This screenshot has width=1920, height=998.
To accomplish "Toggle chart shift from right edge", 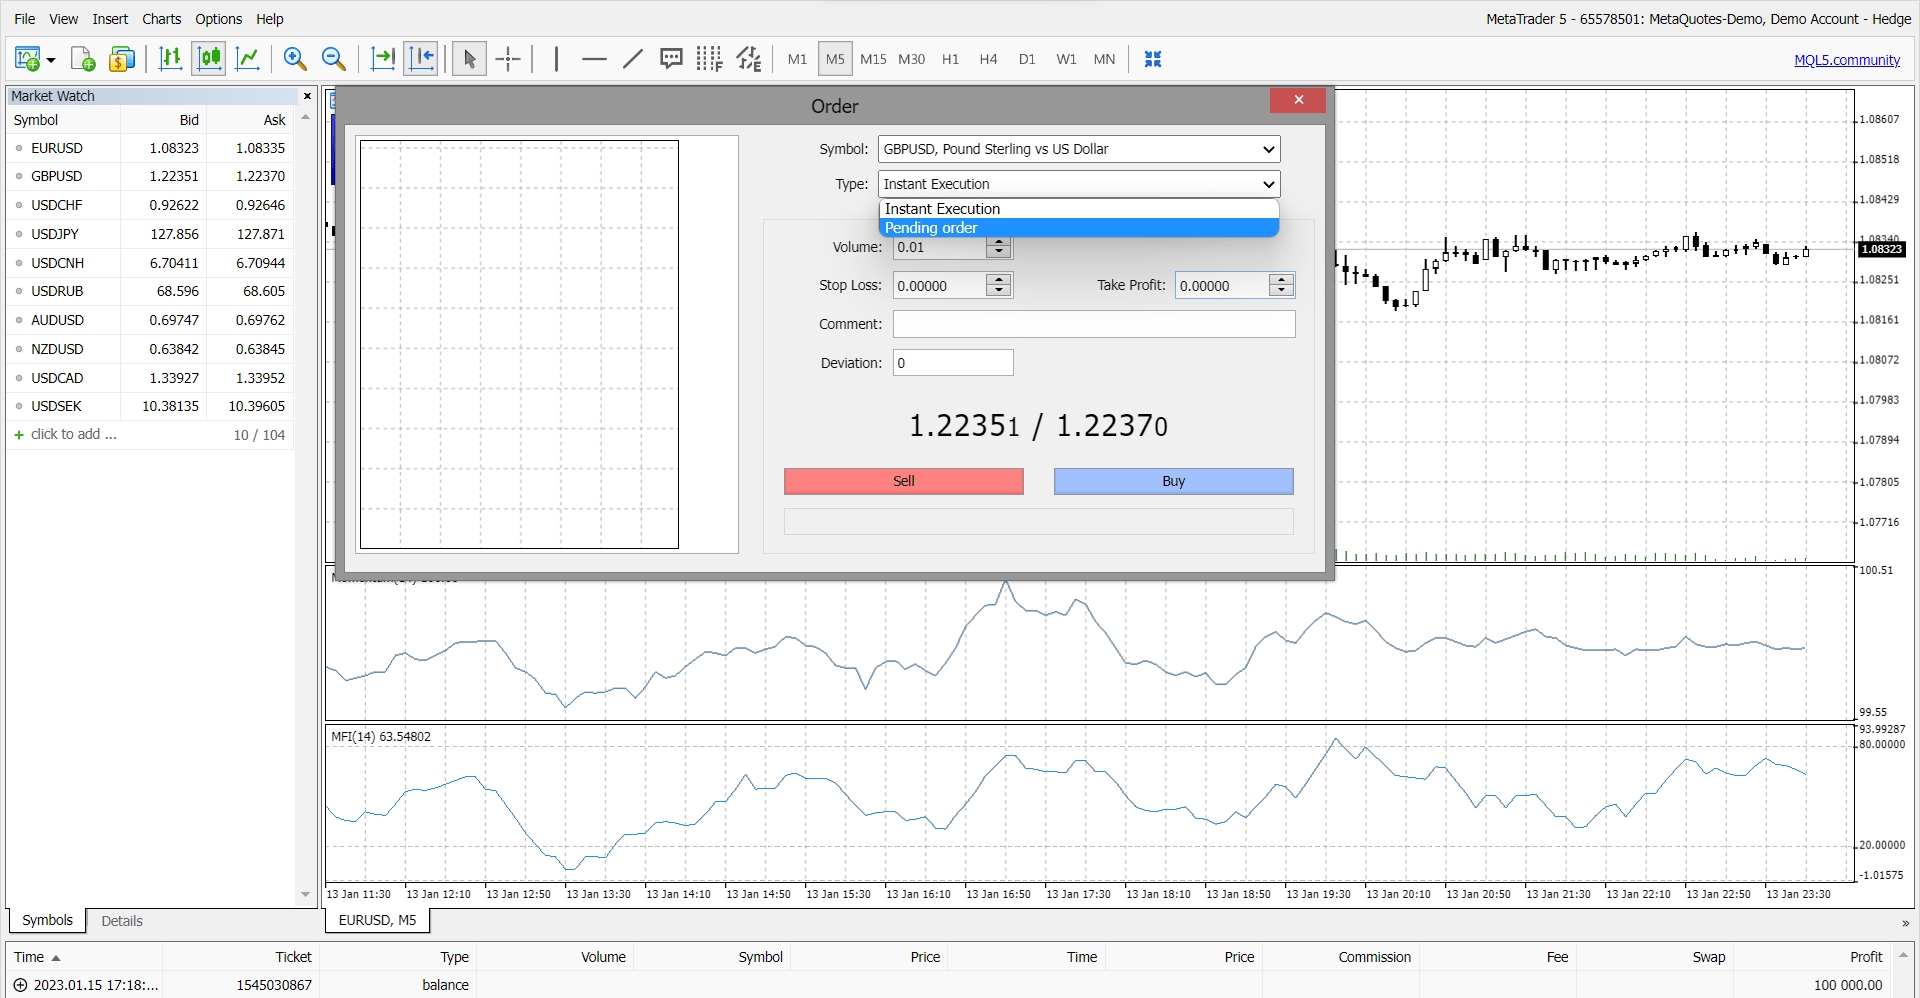I will (x=421, y=59).
